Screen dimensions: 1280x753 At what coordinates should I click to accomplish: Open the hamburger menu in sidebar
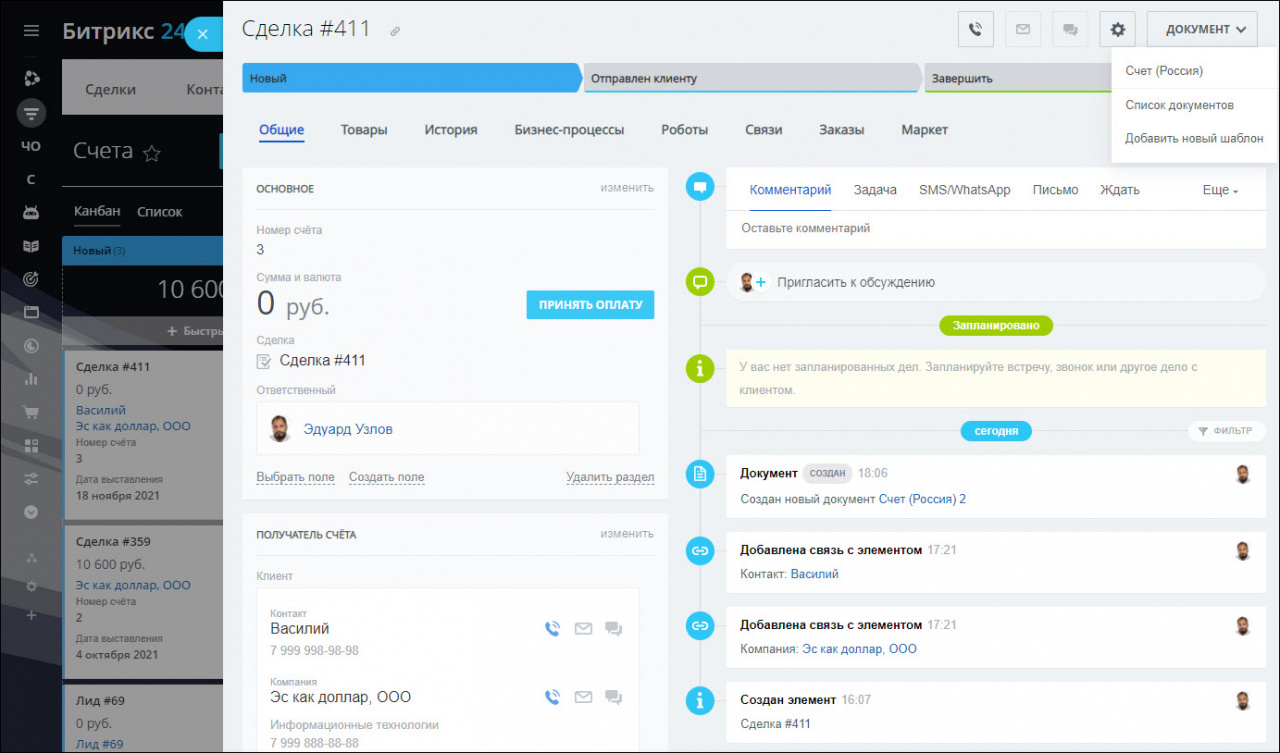[x=31, y=31]
